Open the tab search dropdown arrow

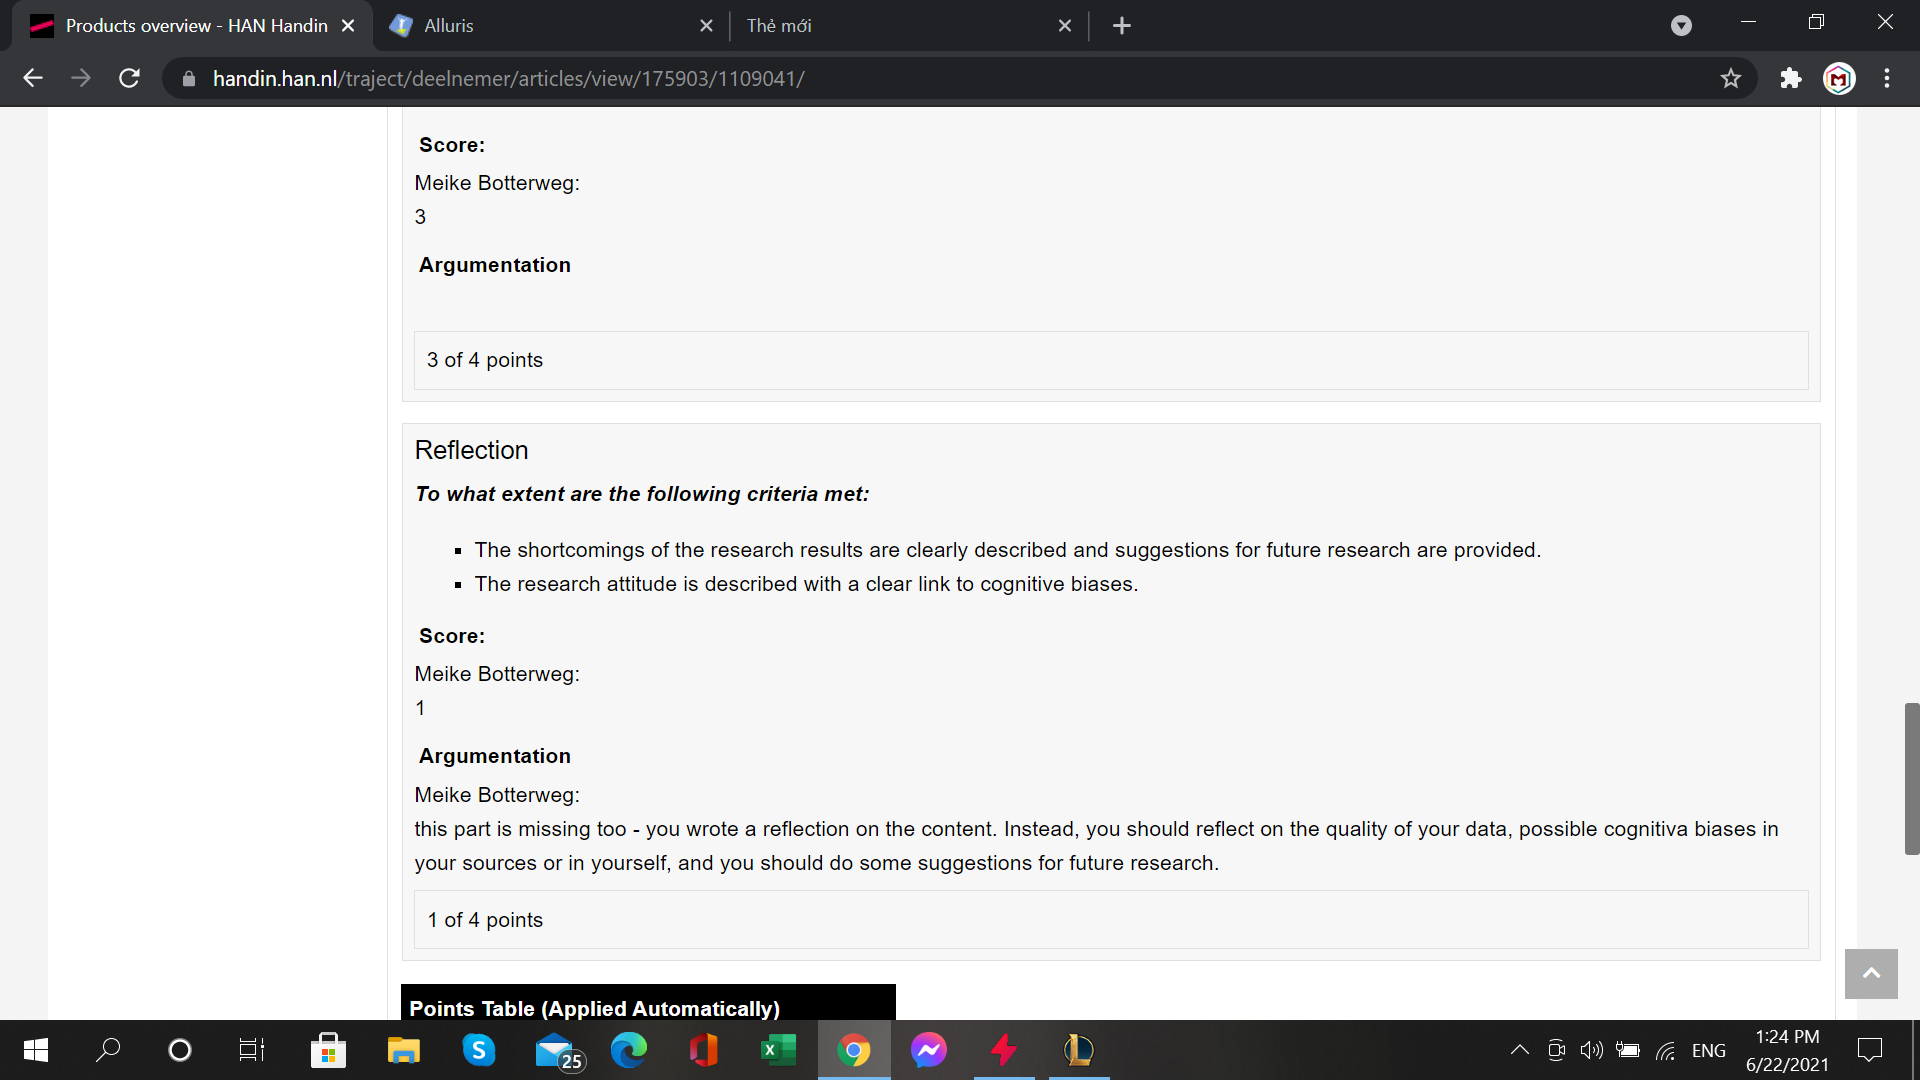click(x=1681, y=26)
